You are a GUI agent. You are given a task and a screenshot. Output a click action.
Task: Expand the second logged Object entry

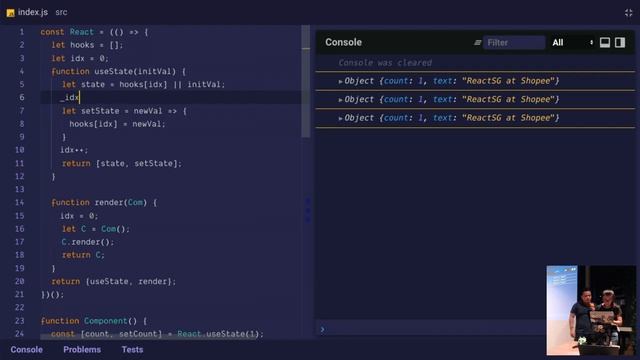tap(340, 100)
